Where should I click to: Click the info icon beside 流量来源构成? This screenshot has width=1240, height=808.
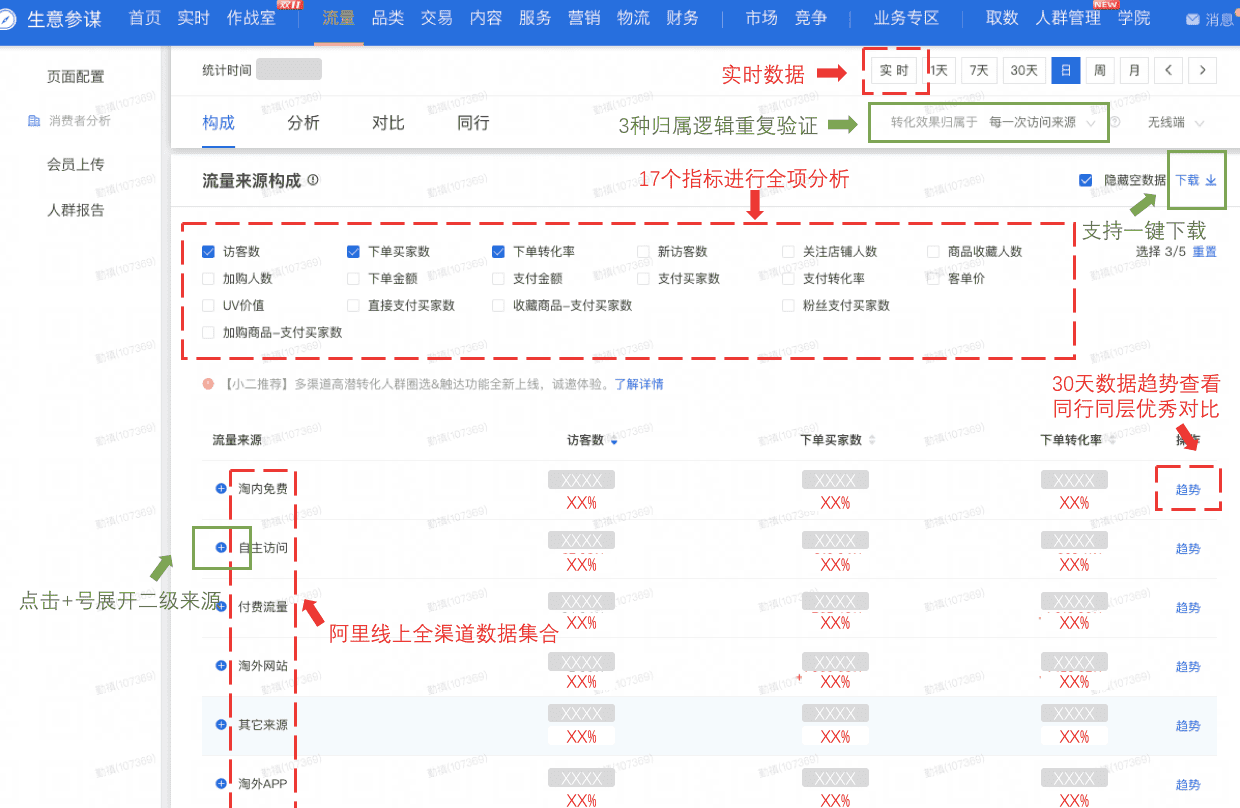[313, 181]
